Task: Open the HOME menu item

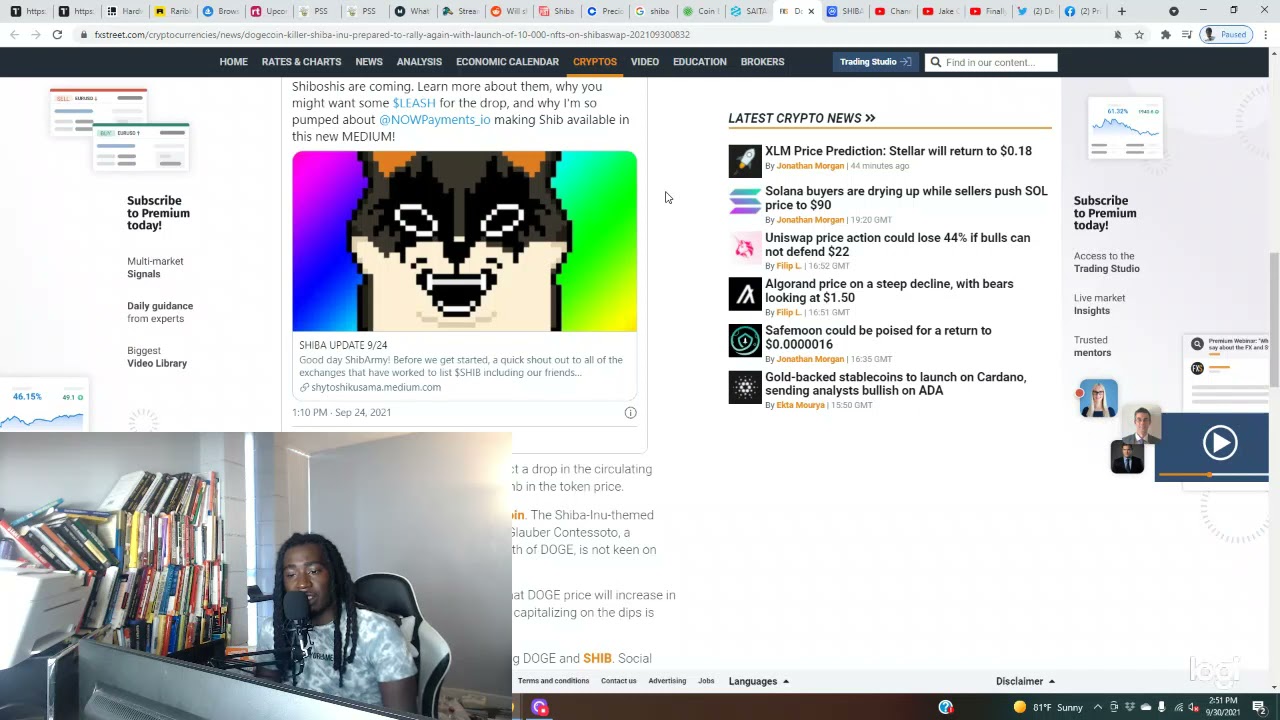Action: point(233,62)
